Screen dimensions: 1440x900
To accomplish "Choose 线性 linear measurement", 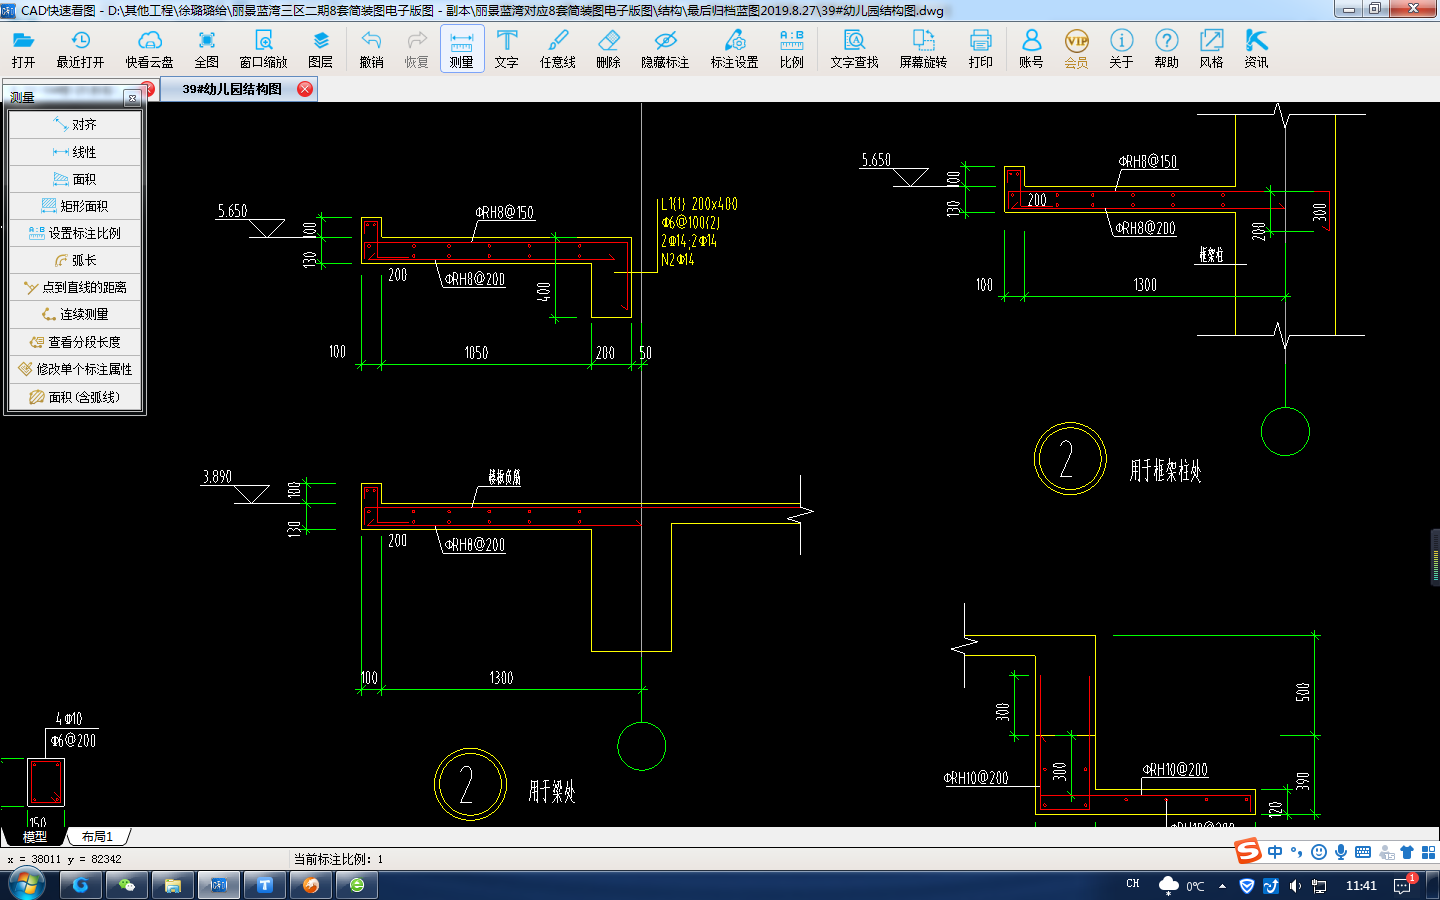I will (x=75, y=152).
